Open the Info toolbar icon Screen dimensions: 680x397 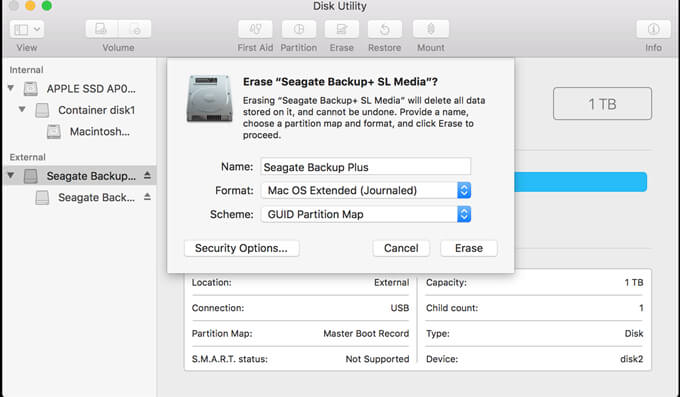point(653,29)
